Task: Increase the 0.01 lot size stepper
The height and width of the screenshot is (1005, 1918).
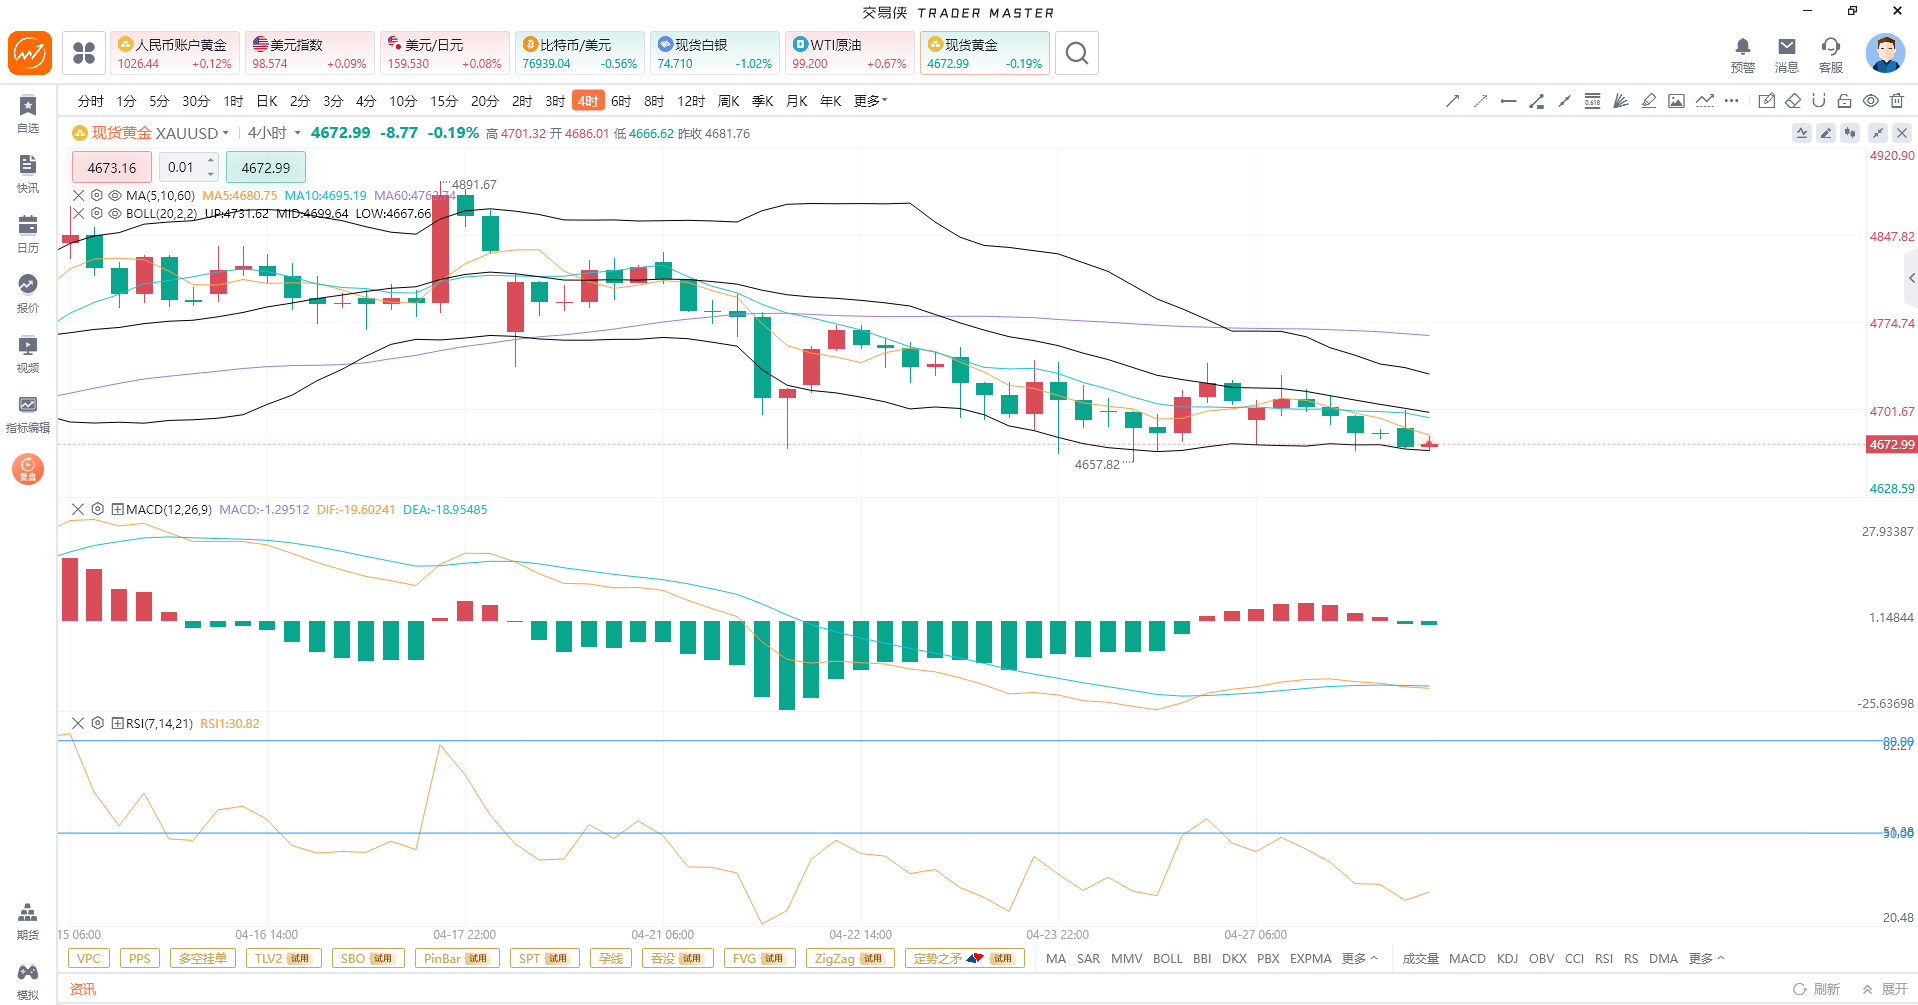Action: (211, 161)
